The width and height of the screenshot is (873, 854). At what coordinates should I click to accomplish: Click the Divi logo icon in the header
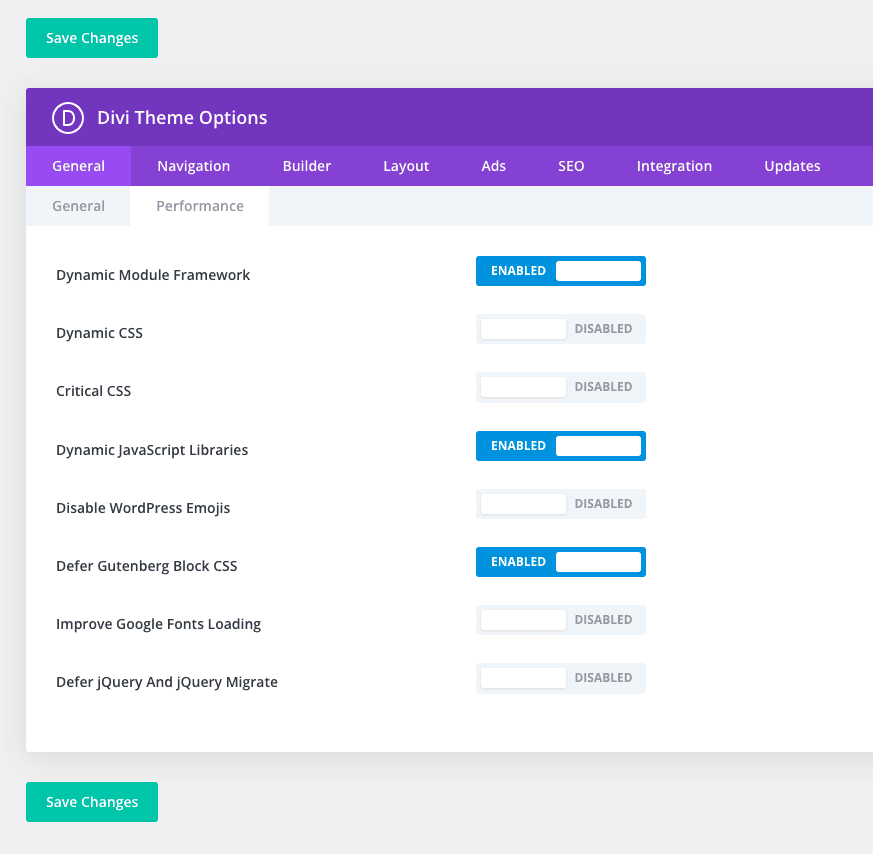click(68, 118)
